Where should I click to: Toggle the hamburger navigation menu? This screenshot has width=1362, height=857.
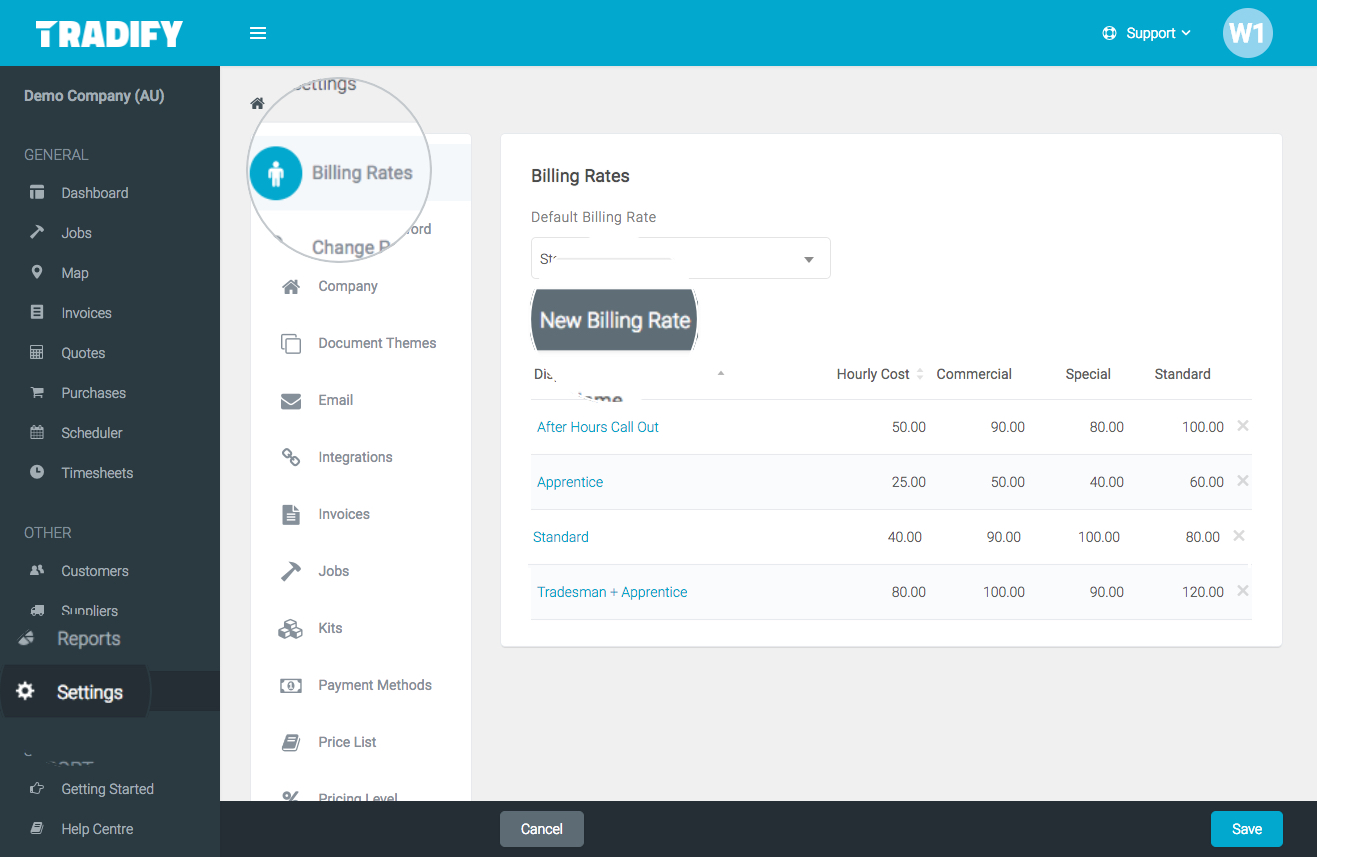coord(258,32)
